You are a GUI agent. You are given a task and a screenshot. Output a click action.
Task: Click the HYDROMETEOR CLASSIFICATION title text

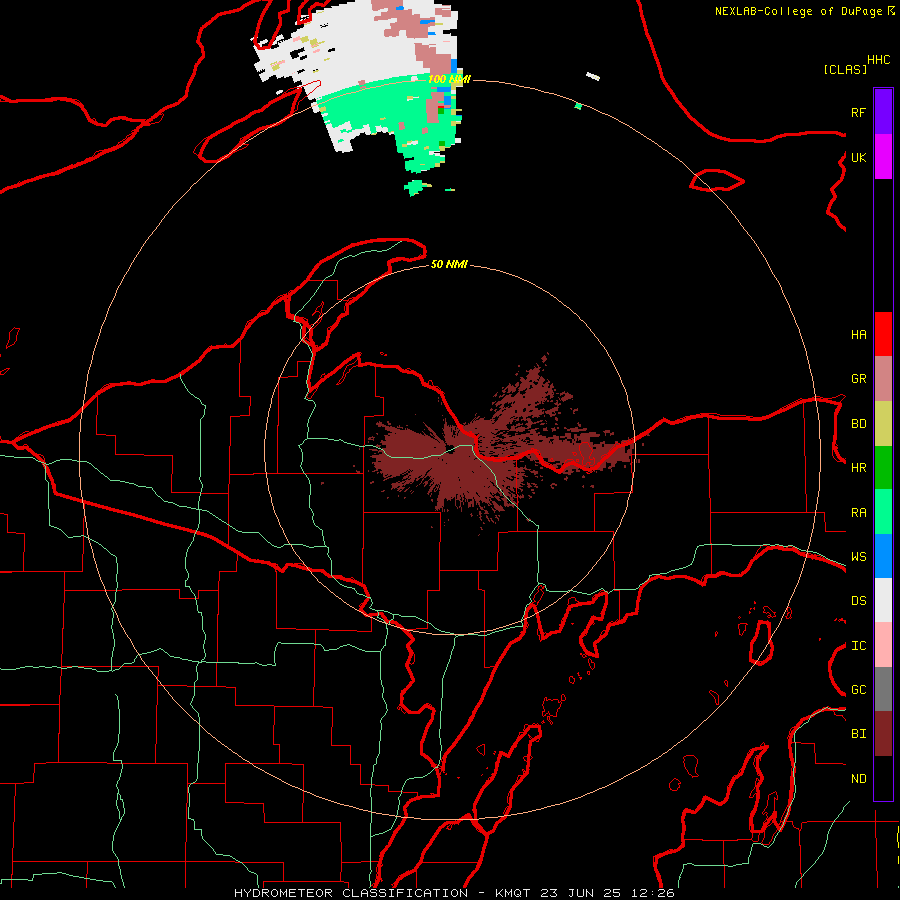351,893
